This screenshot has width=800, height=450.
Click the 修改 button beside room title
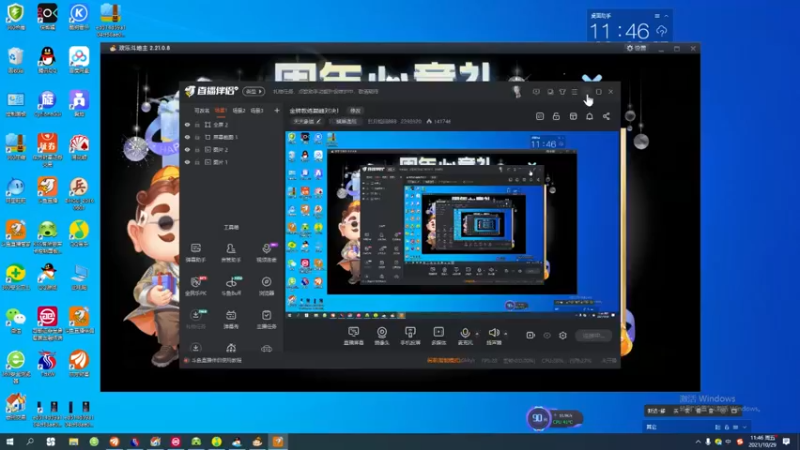pos(355,111)
